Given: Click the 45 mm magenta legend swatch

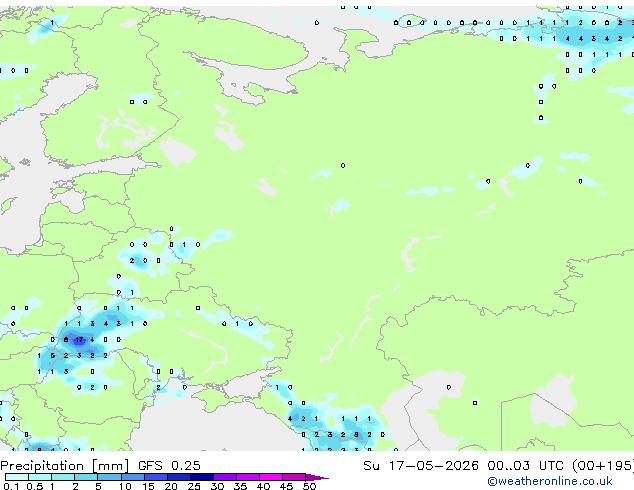Looking at the screenshot, I should [x=294, y=477].
